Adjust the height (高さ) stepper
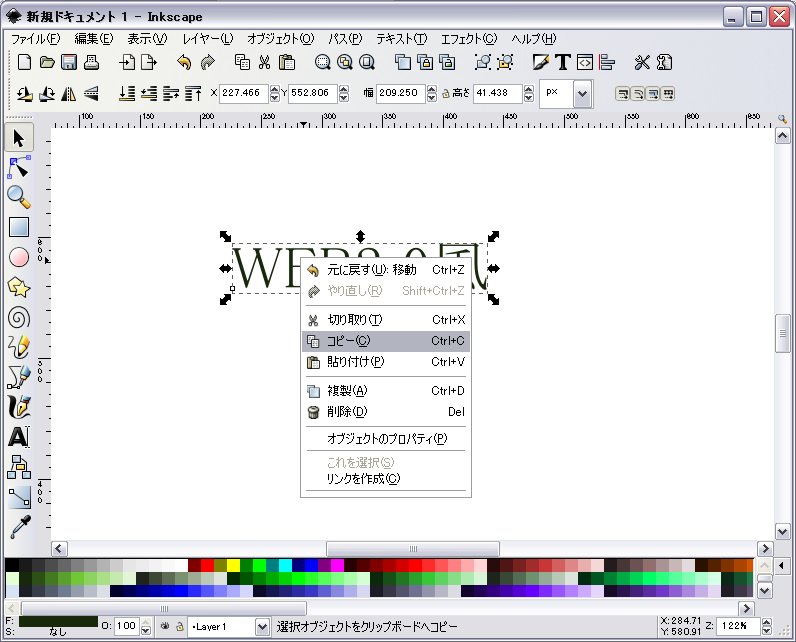Screen dimensions: 796x642 pyautogui.click(x=528, y=93)
